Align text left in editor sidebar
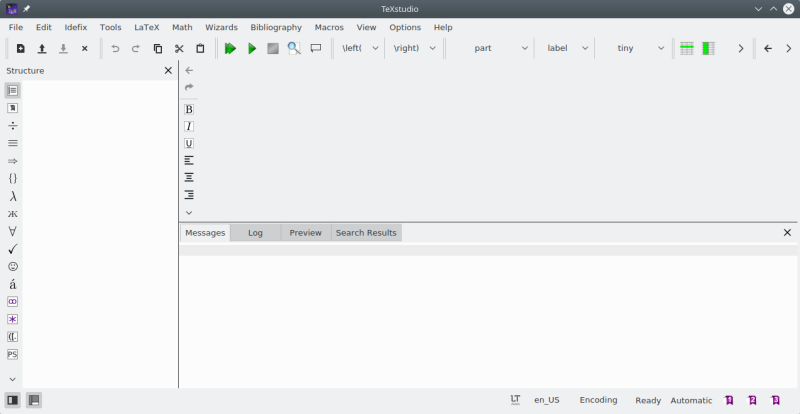 [189, 160]
